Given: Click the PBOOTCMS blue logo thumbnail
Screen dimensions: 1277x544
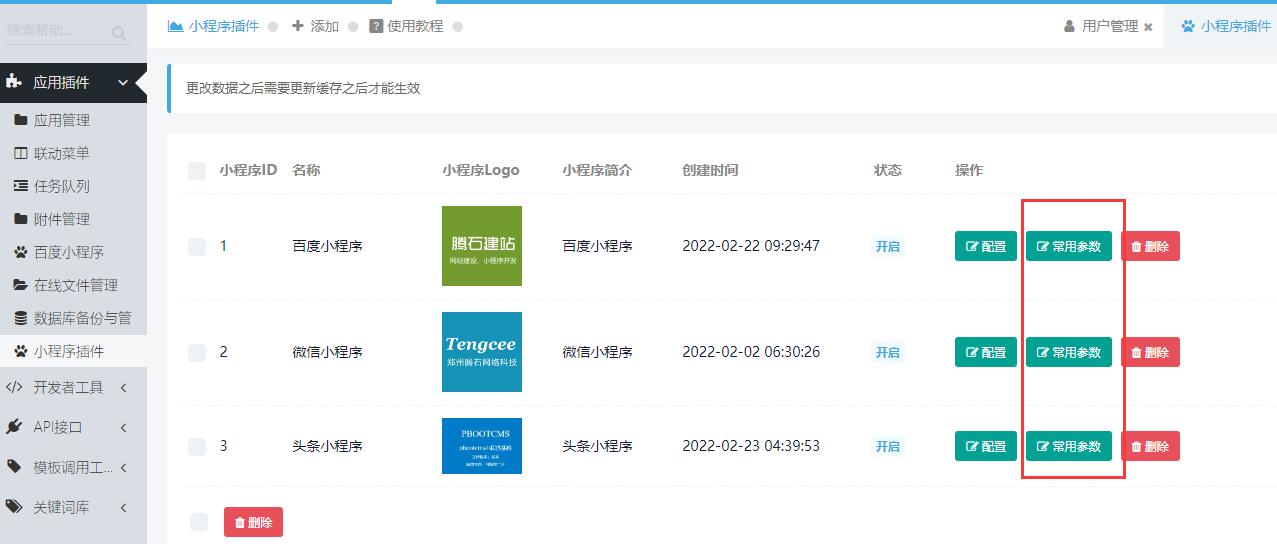Looking at the screenshot, I should [482, 446].
